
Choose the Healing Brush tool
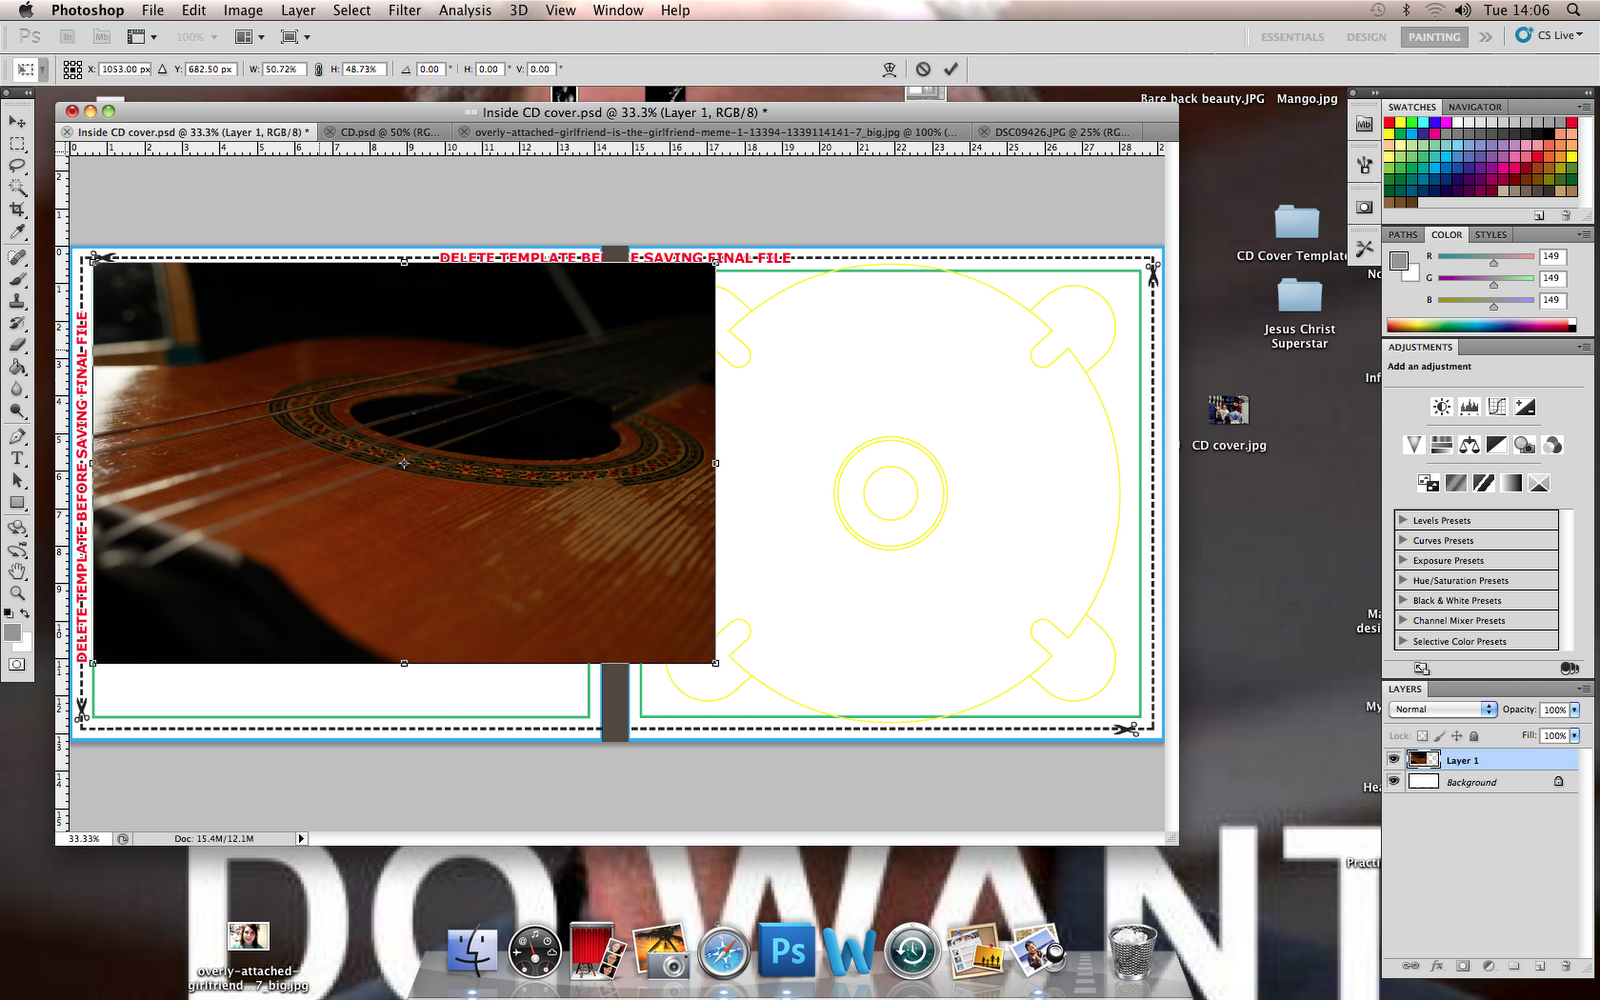[x=17, y=255]
